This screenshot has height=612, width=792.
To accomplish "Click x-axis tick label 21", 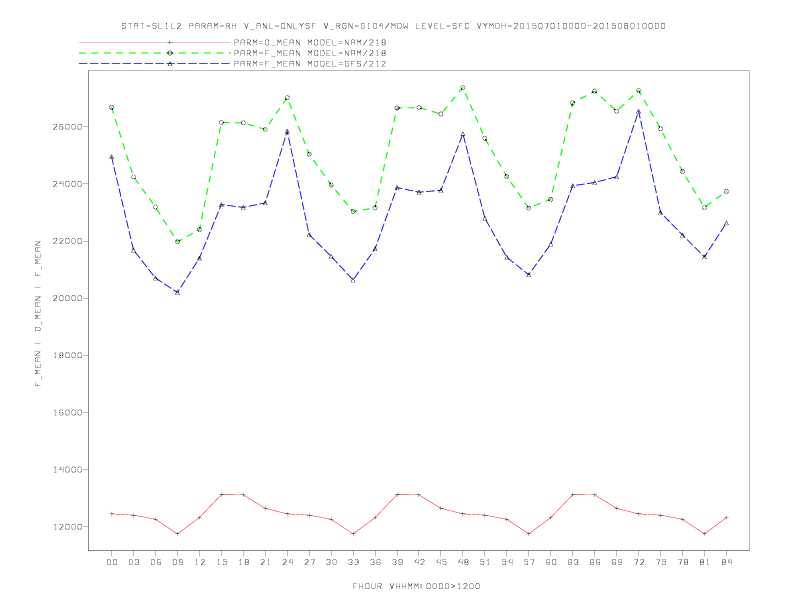I will (266, 562).
